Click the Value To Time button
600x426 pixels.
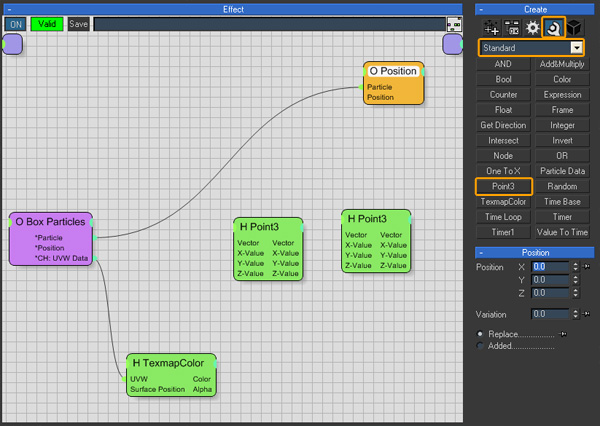click(562, 232)
